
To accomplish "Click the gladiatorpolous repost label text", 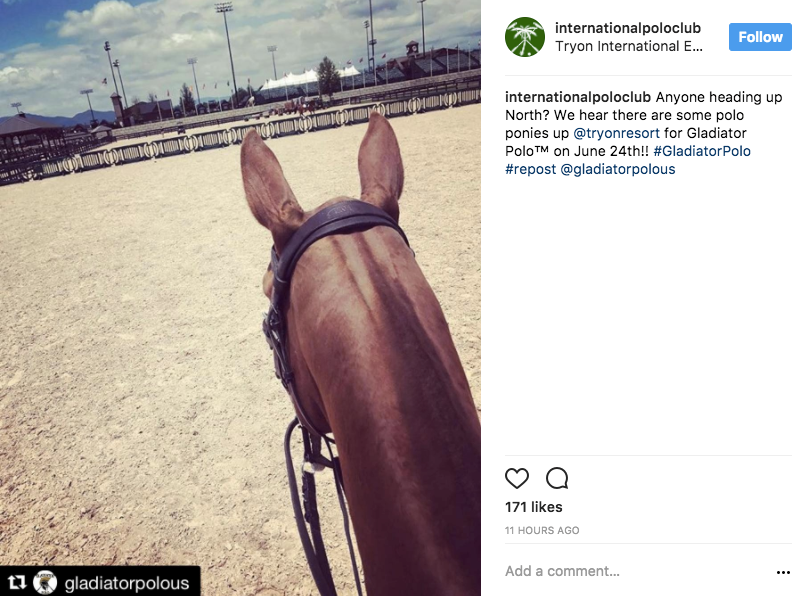I will point(126,584).
